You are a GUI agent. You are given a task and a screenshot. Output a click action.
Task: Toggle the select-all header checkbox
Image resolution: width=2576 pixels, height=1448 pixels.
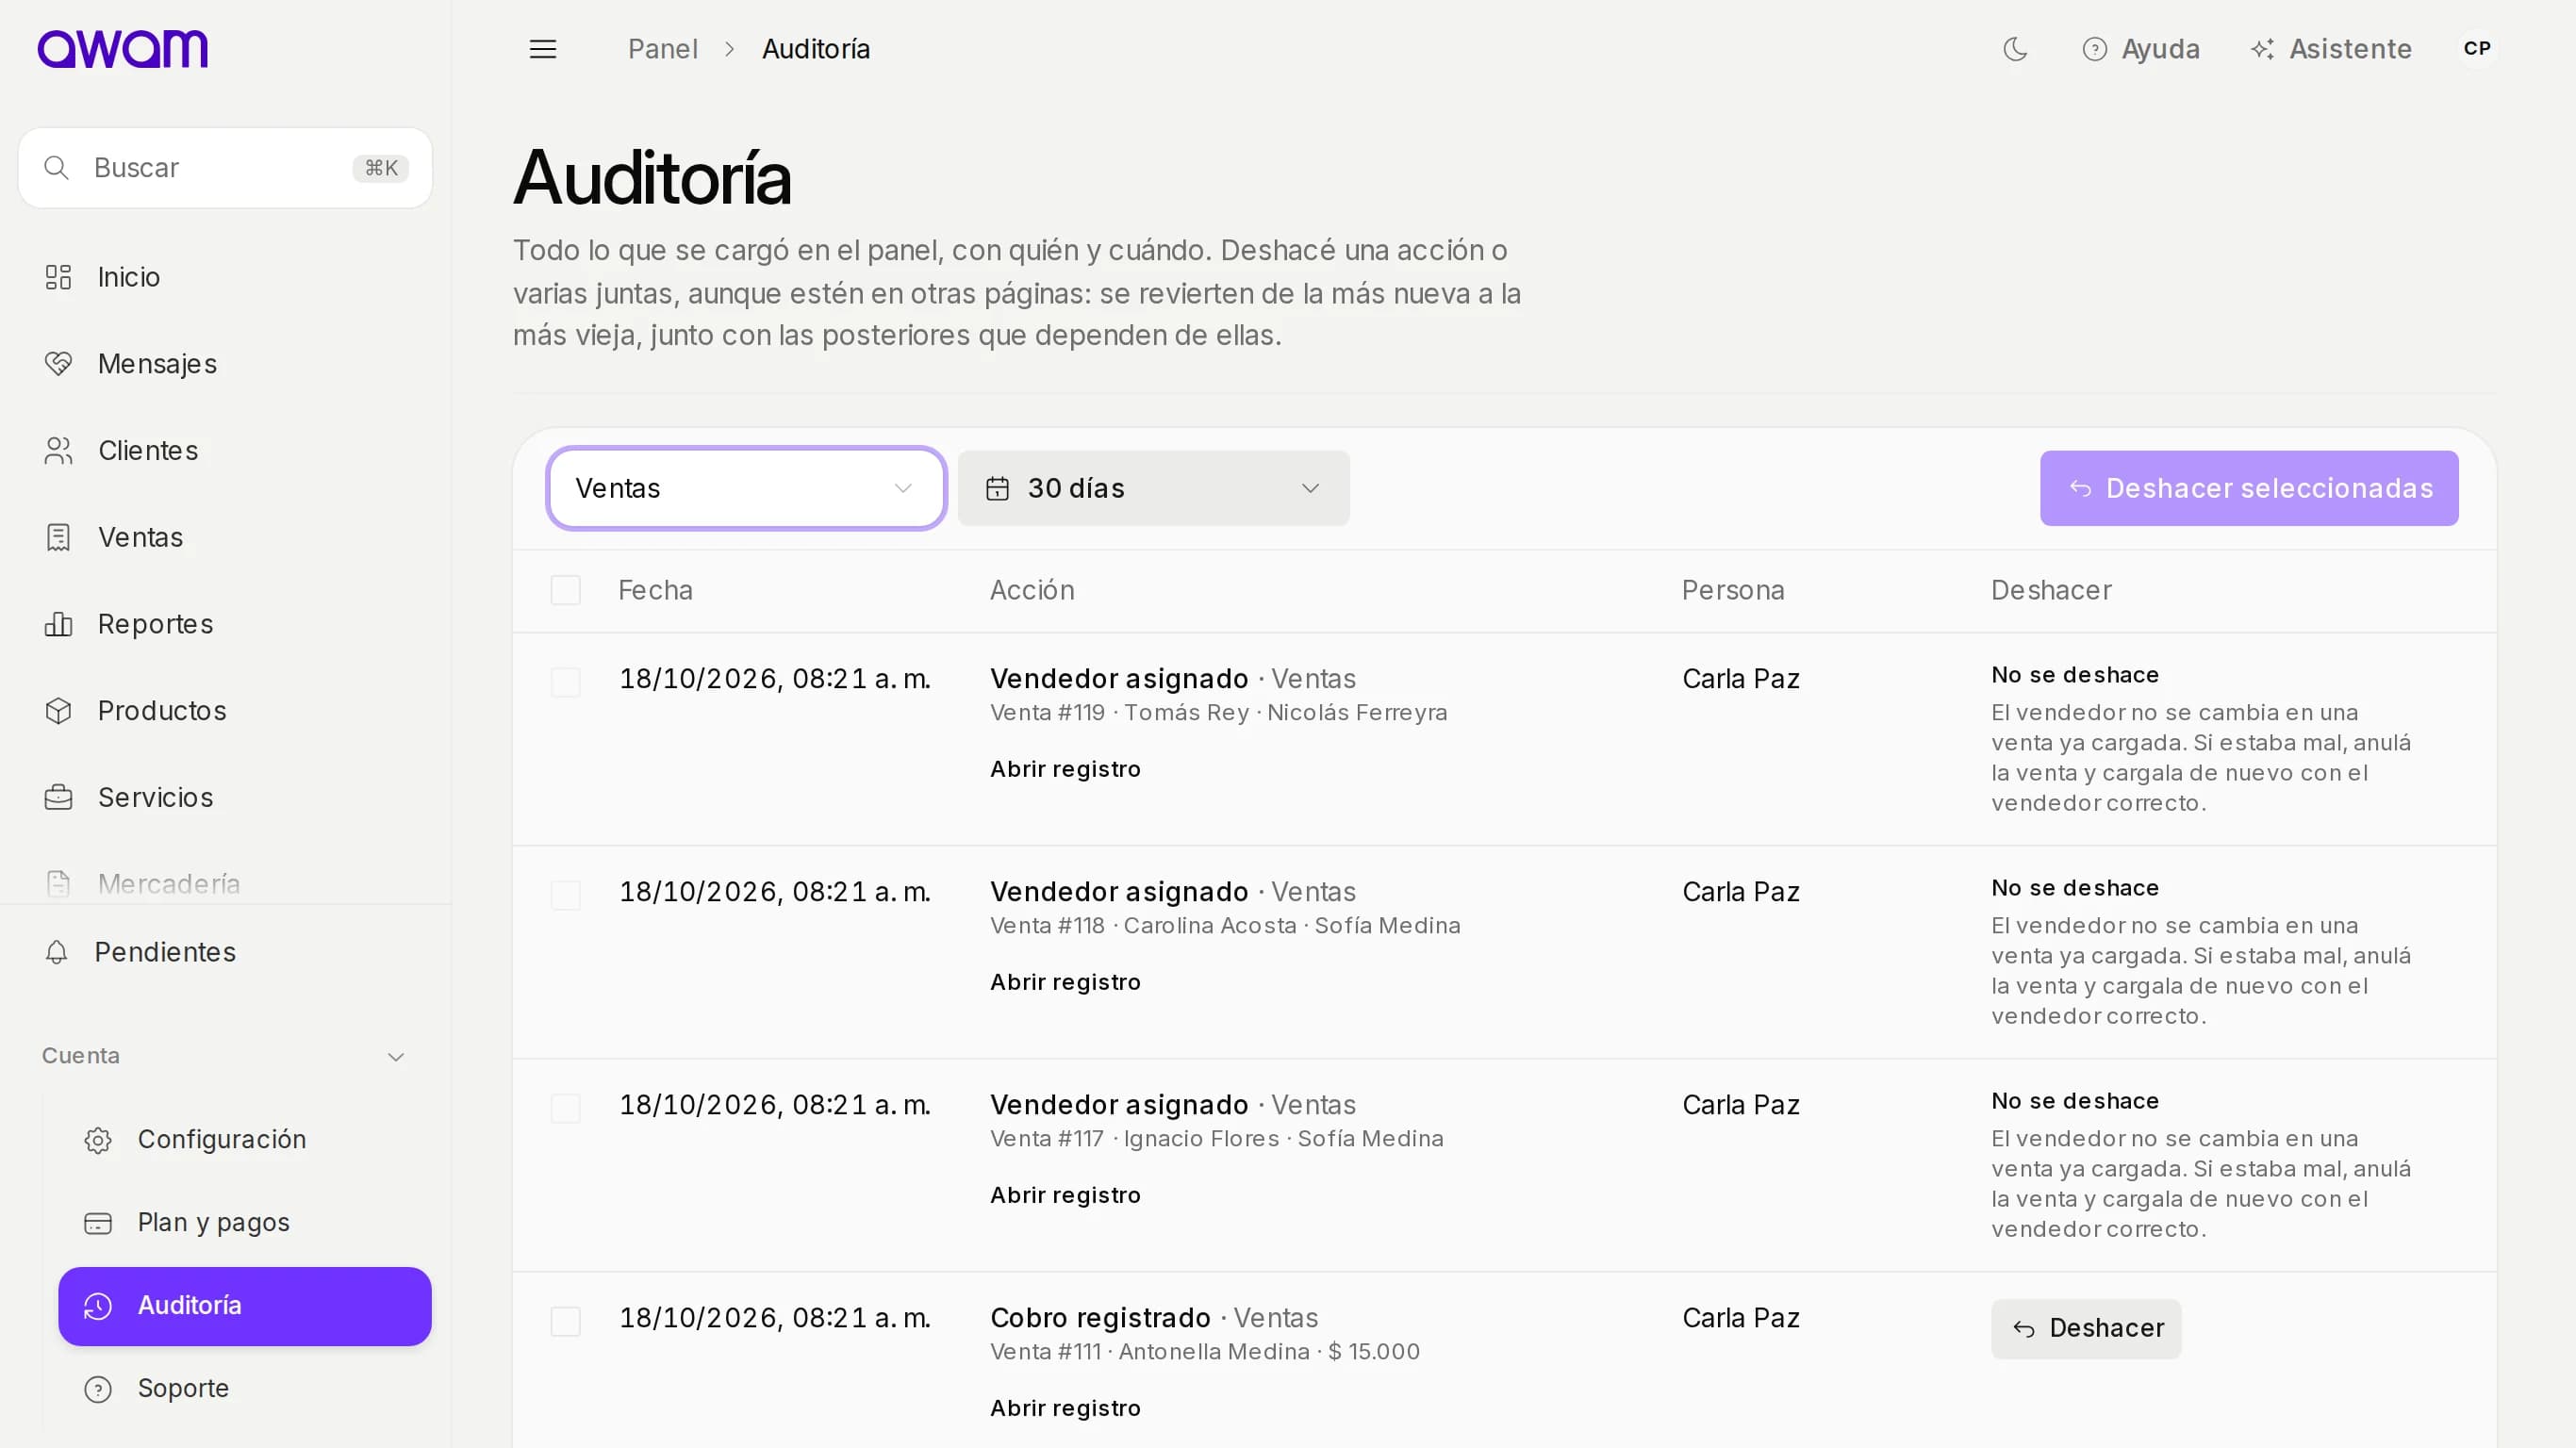(x=566, y=590)
